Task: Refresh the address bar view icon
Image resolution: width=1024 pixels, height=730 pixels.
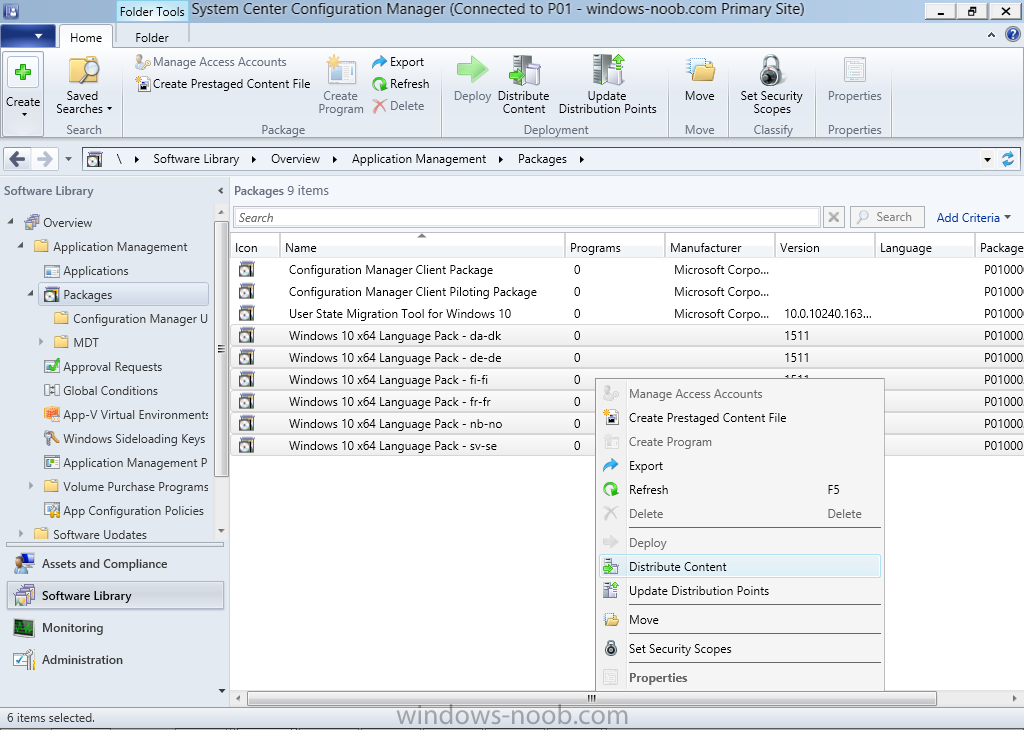Action: point(1008,159)
